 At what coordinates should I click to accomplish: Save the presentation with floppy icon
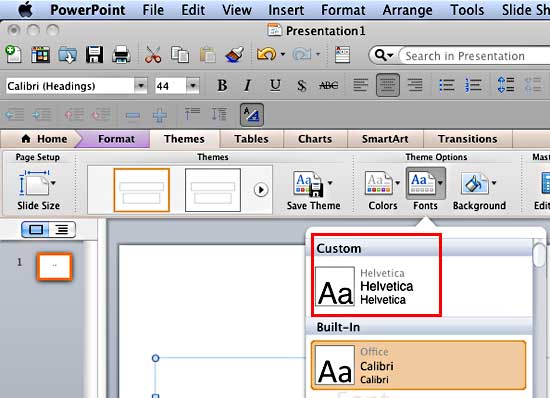coord(94,55)
